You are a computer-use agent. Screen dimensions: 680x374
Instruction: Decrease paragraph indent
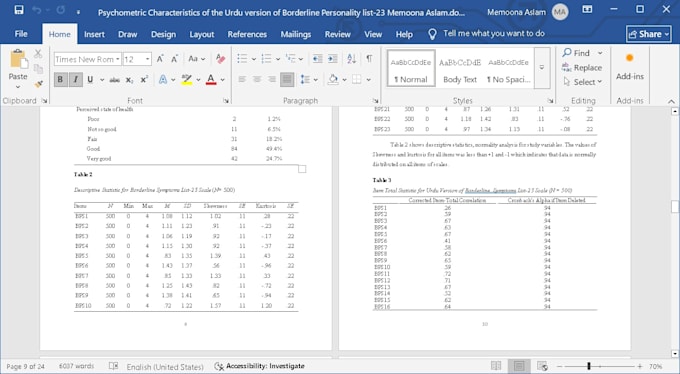(317, 59)
